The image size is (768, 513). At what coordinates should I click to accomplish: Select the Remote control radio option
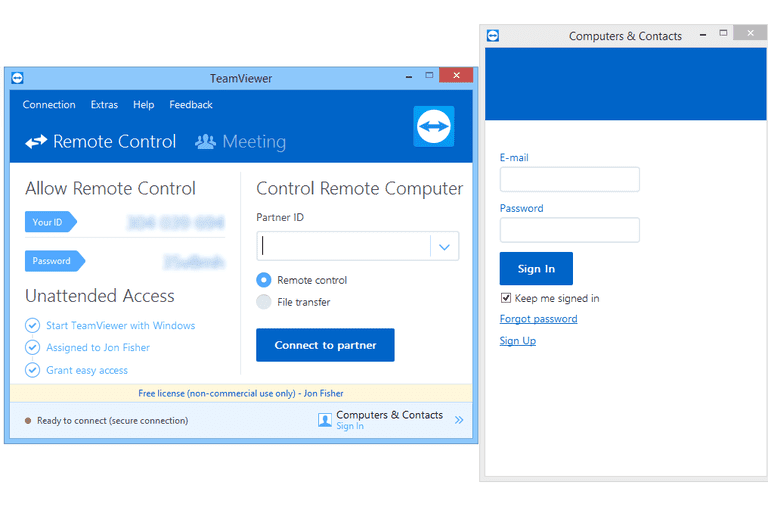click(x=264, y=280)
